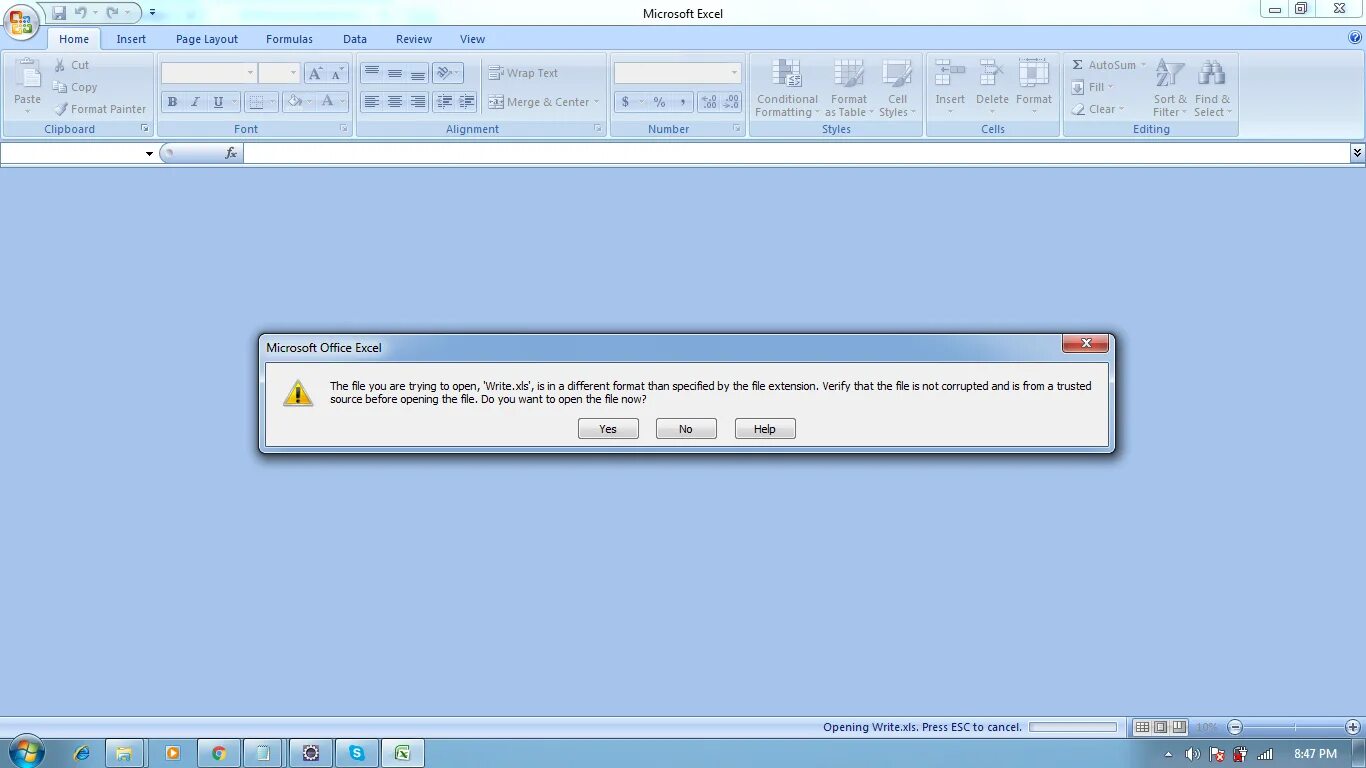Toggle Align Text Right
The width and height of the screenshot is (1366, 768).
[x=418, y=102]
